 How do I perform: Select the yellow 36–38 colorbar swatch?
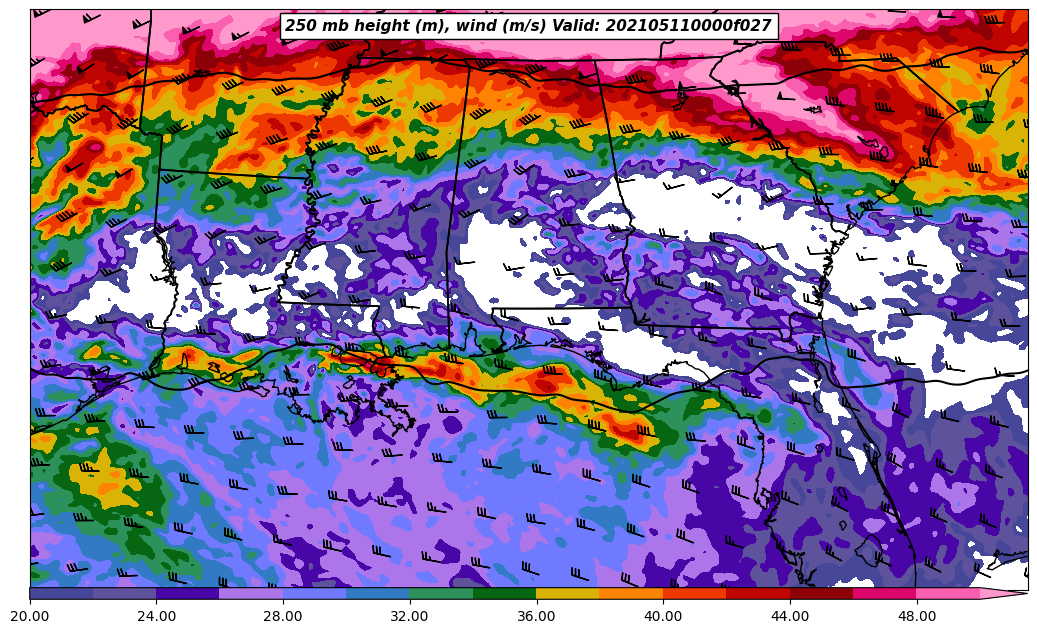(x=568, y=594)
